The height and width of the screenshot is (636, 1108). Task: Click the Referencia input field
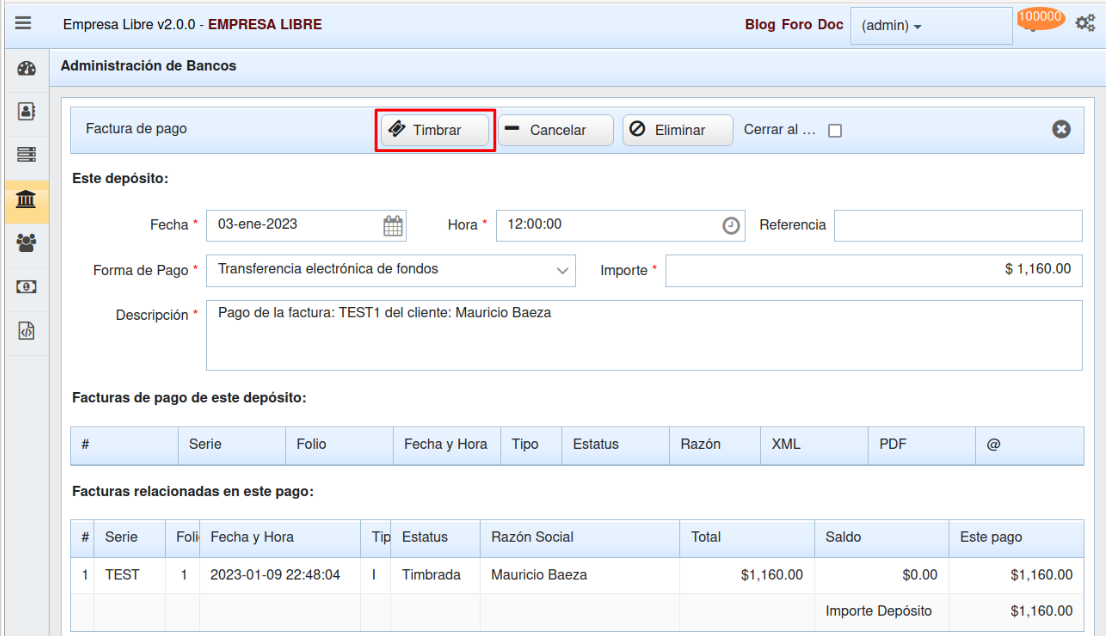click(x=958, y=226)
